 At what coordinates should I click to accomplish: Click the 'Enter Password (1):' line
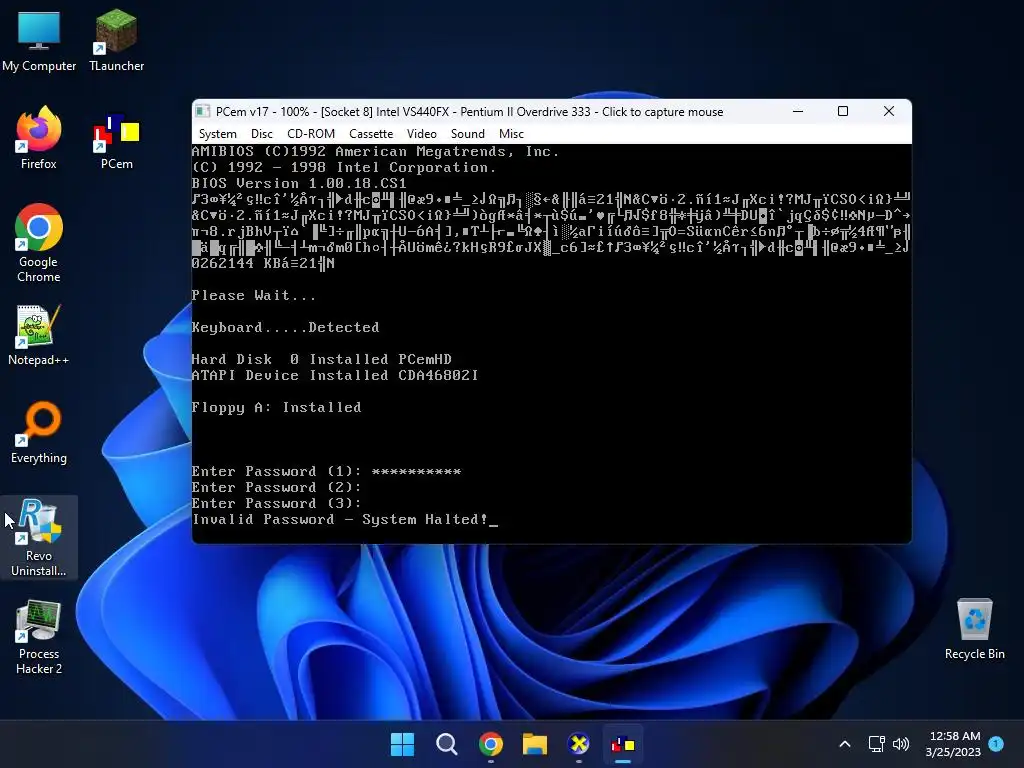327,472
